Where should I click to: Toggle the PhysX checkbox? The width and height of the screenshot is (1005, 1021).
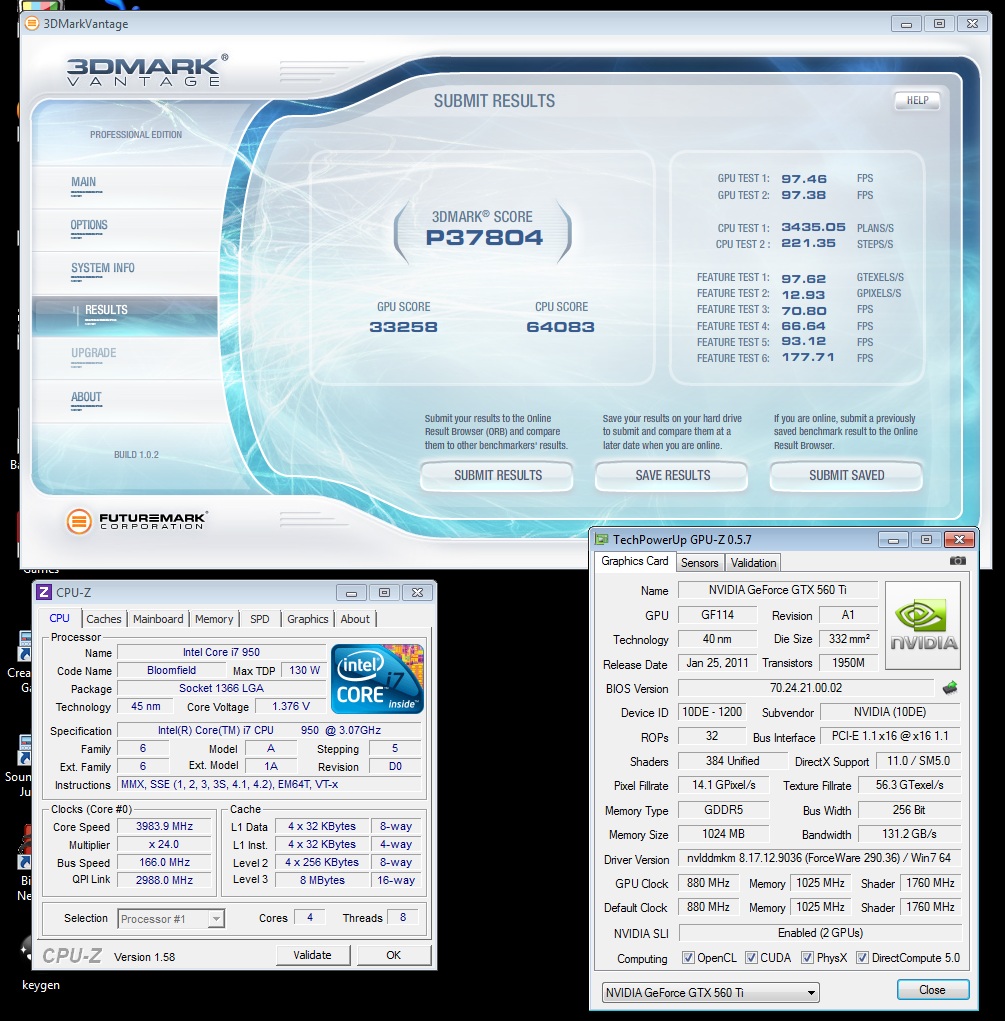coord(807,958)
